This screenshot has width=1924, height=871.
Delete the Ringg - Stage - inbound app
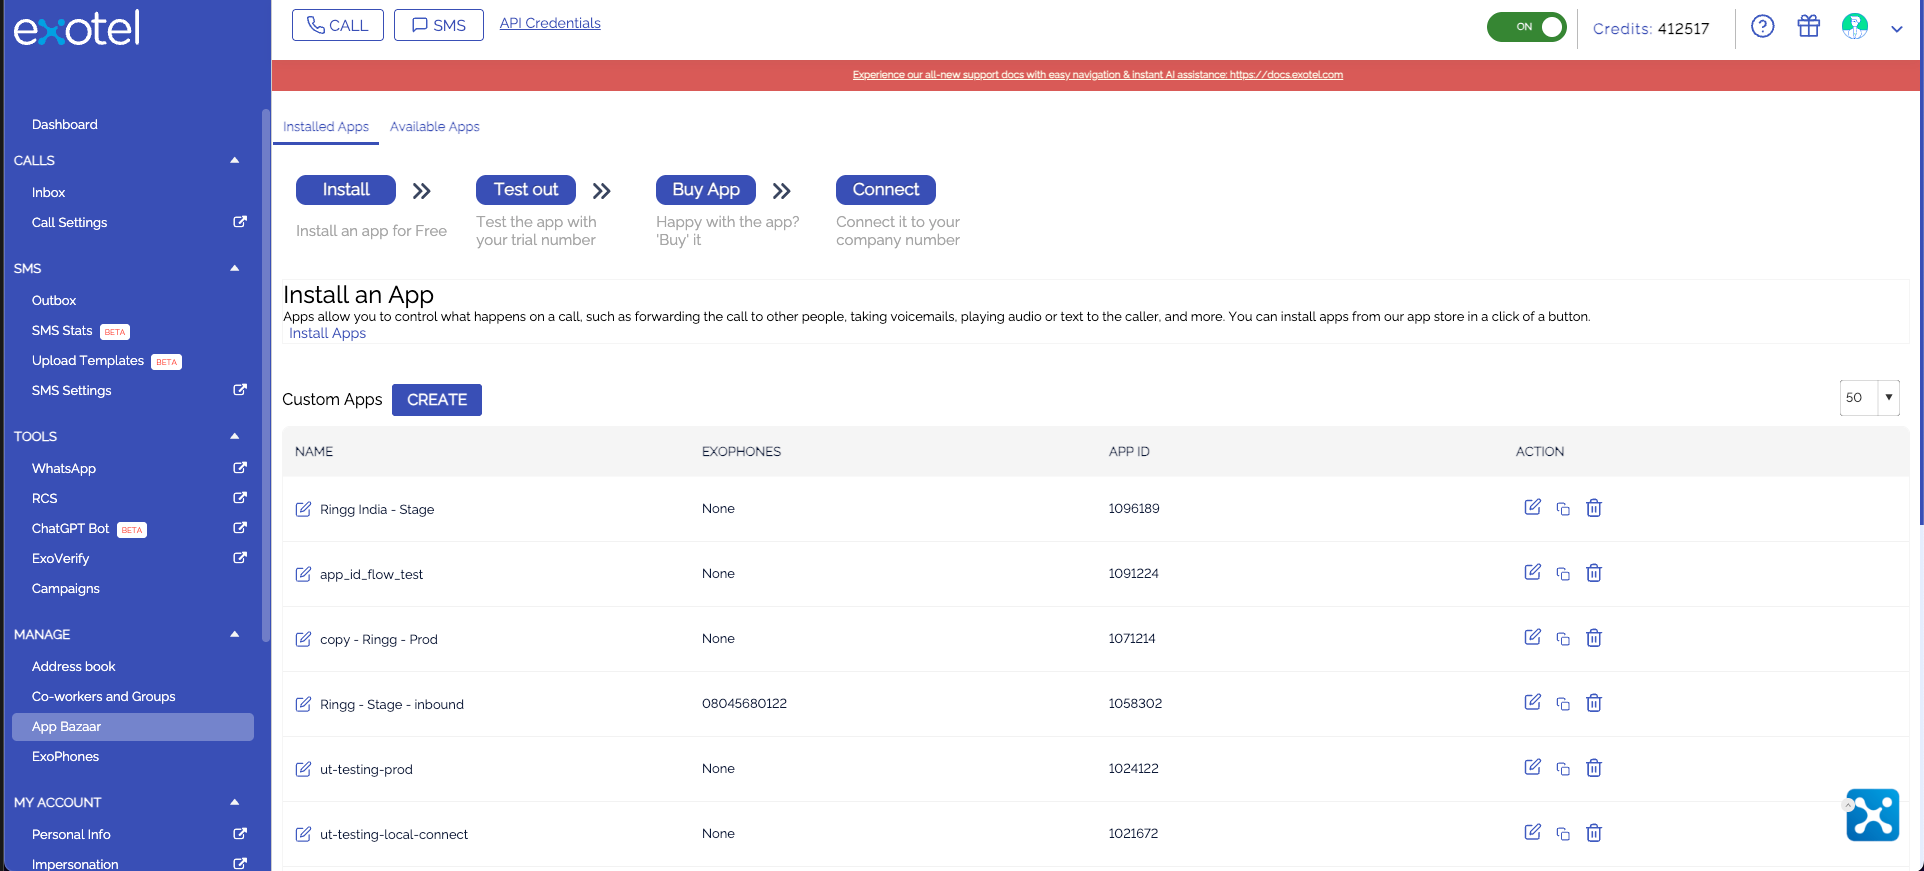[1594, 703]
